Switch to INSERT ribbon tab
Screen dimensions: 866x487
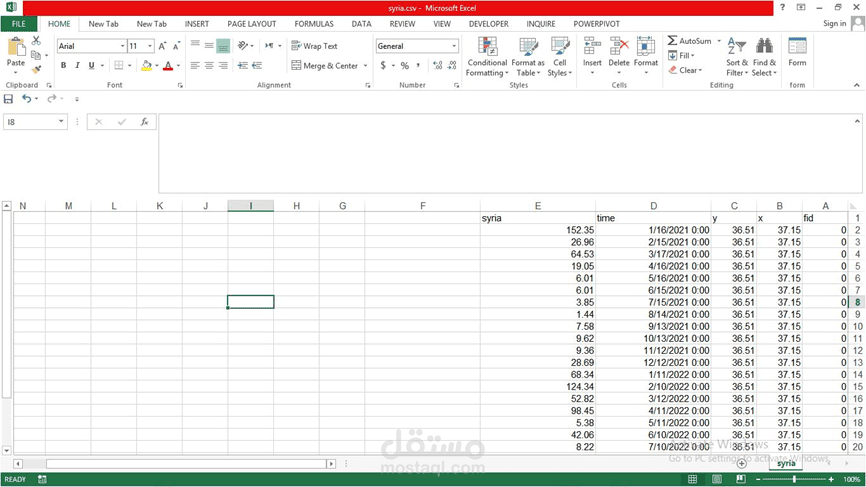[197, 24]
